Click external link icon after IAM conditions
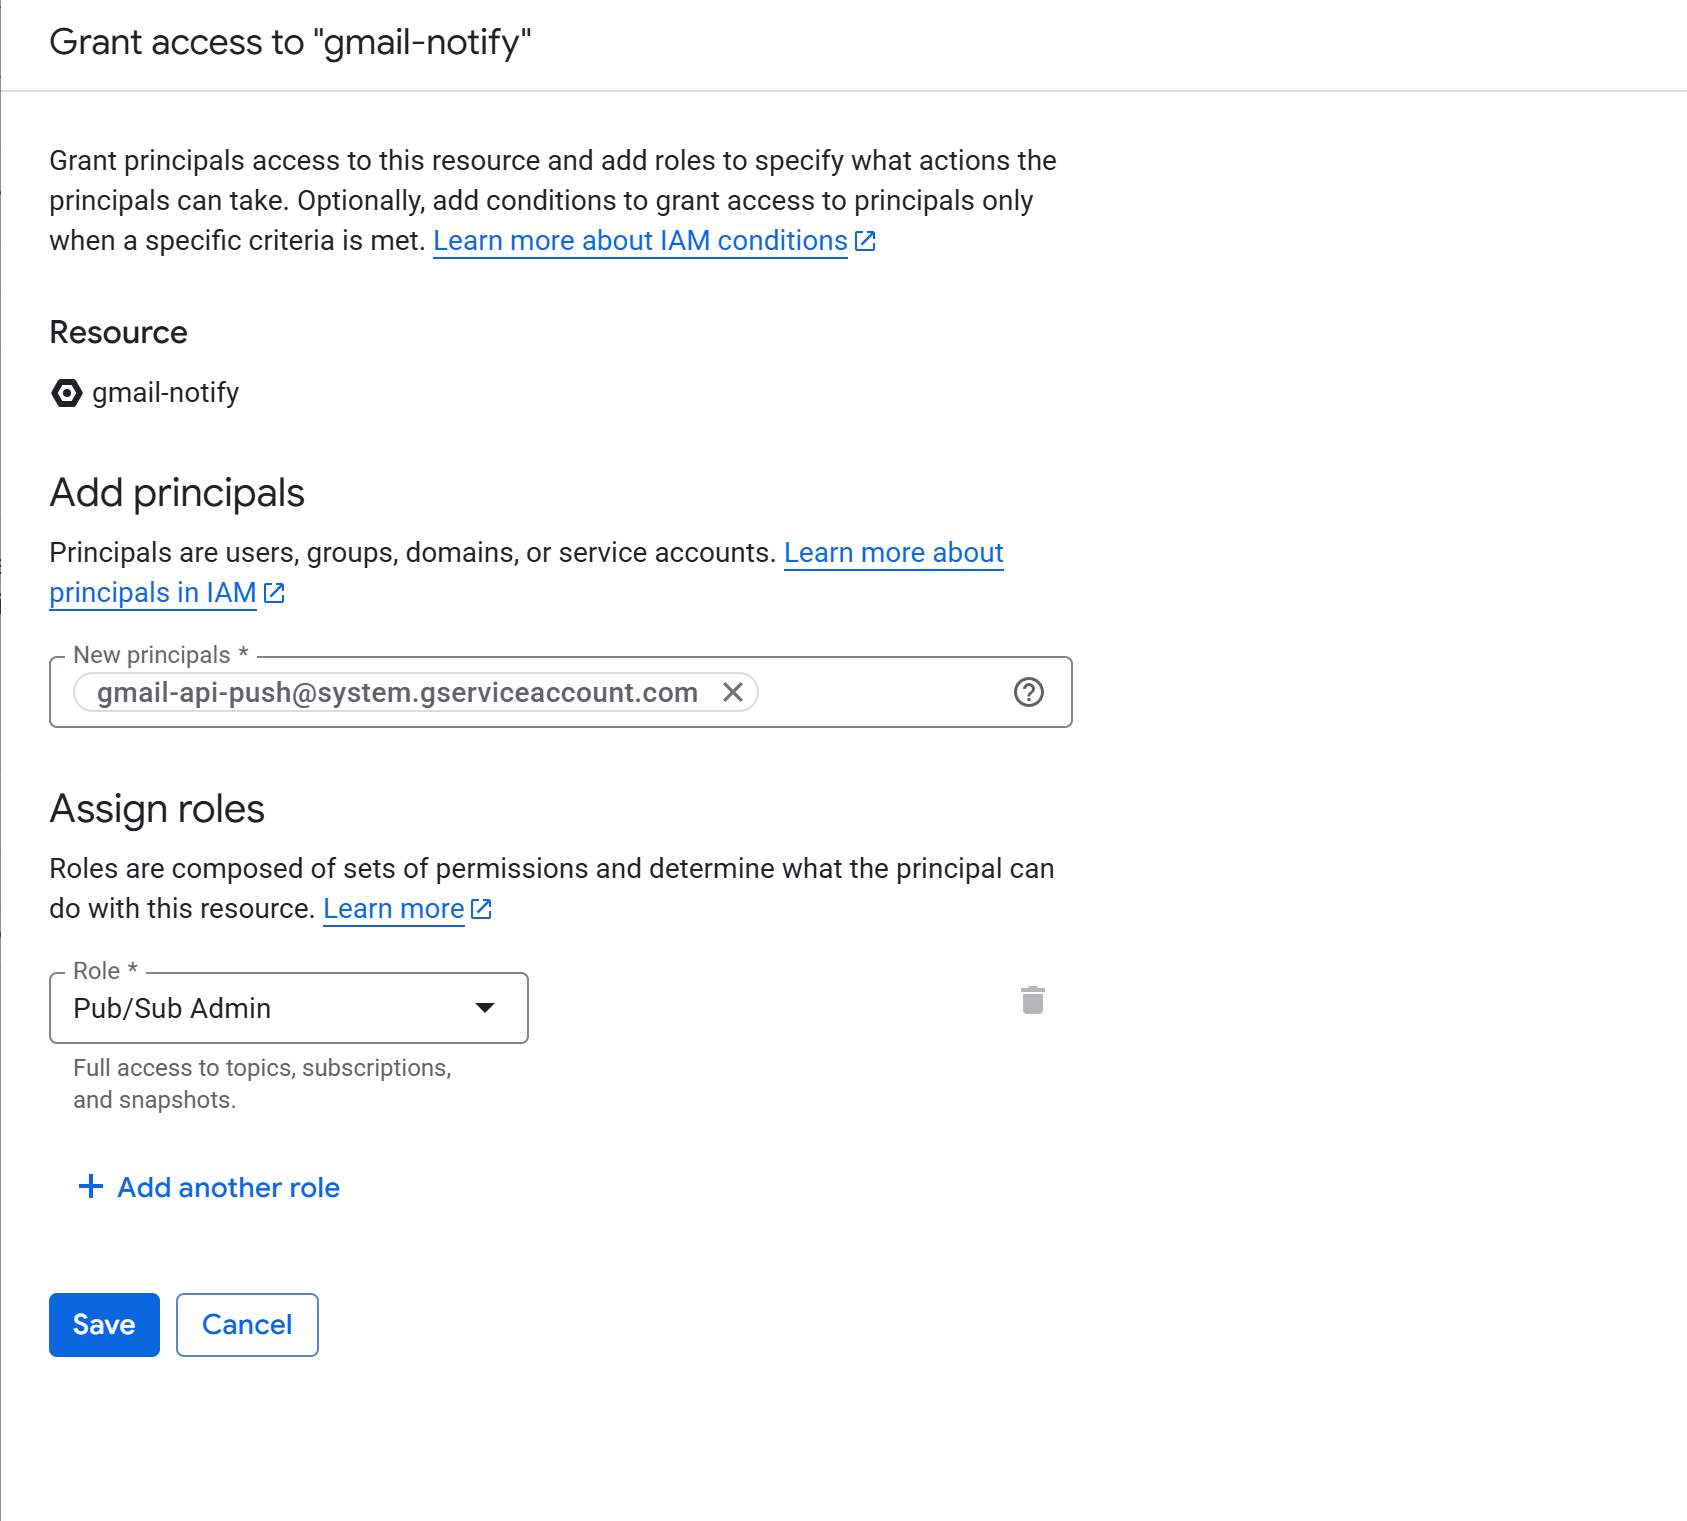The width and height of the screenshot is (1687, 1521). coord(866,241)
